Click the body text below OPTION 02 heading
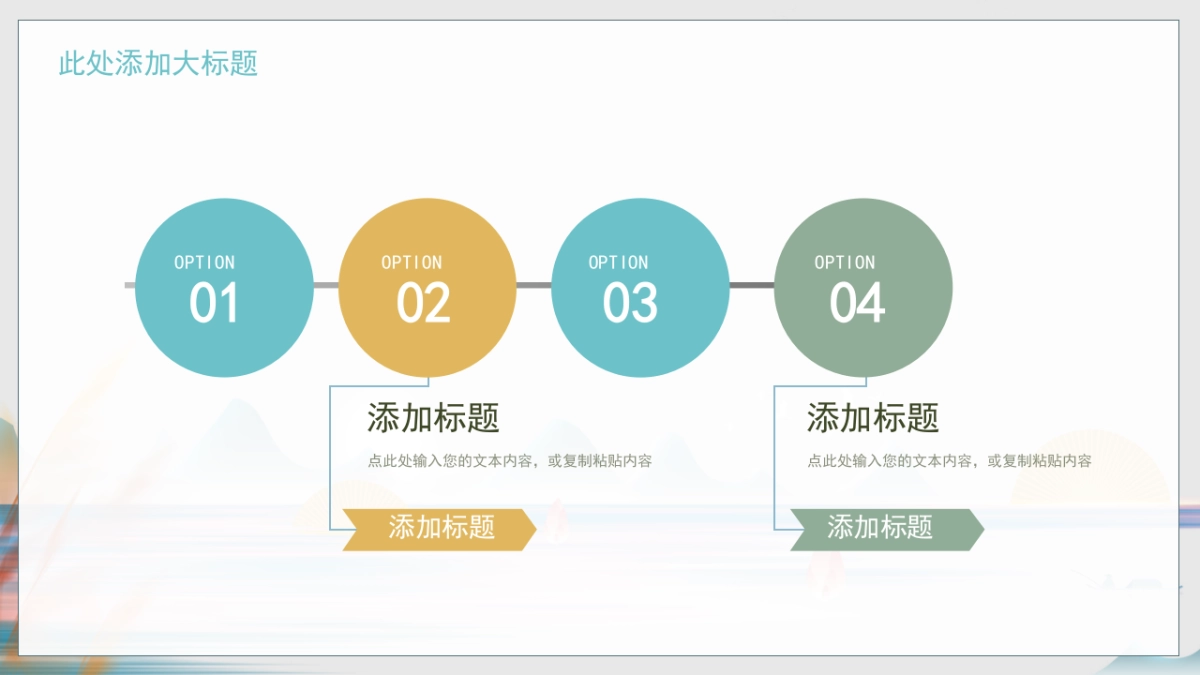This screenshot has height=675, width=1200. point(510,462)
